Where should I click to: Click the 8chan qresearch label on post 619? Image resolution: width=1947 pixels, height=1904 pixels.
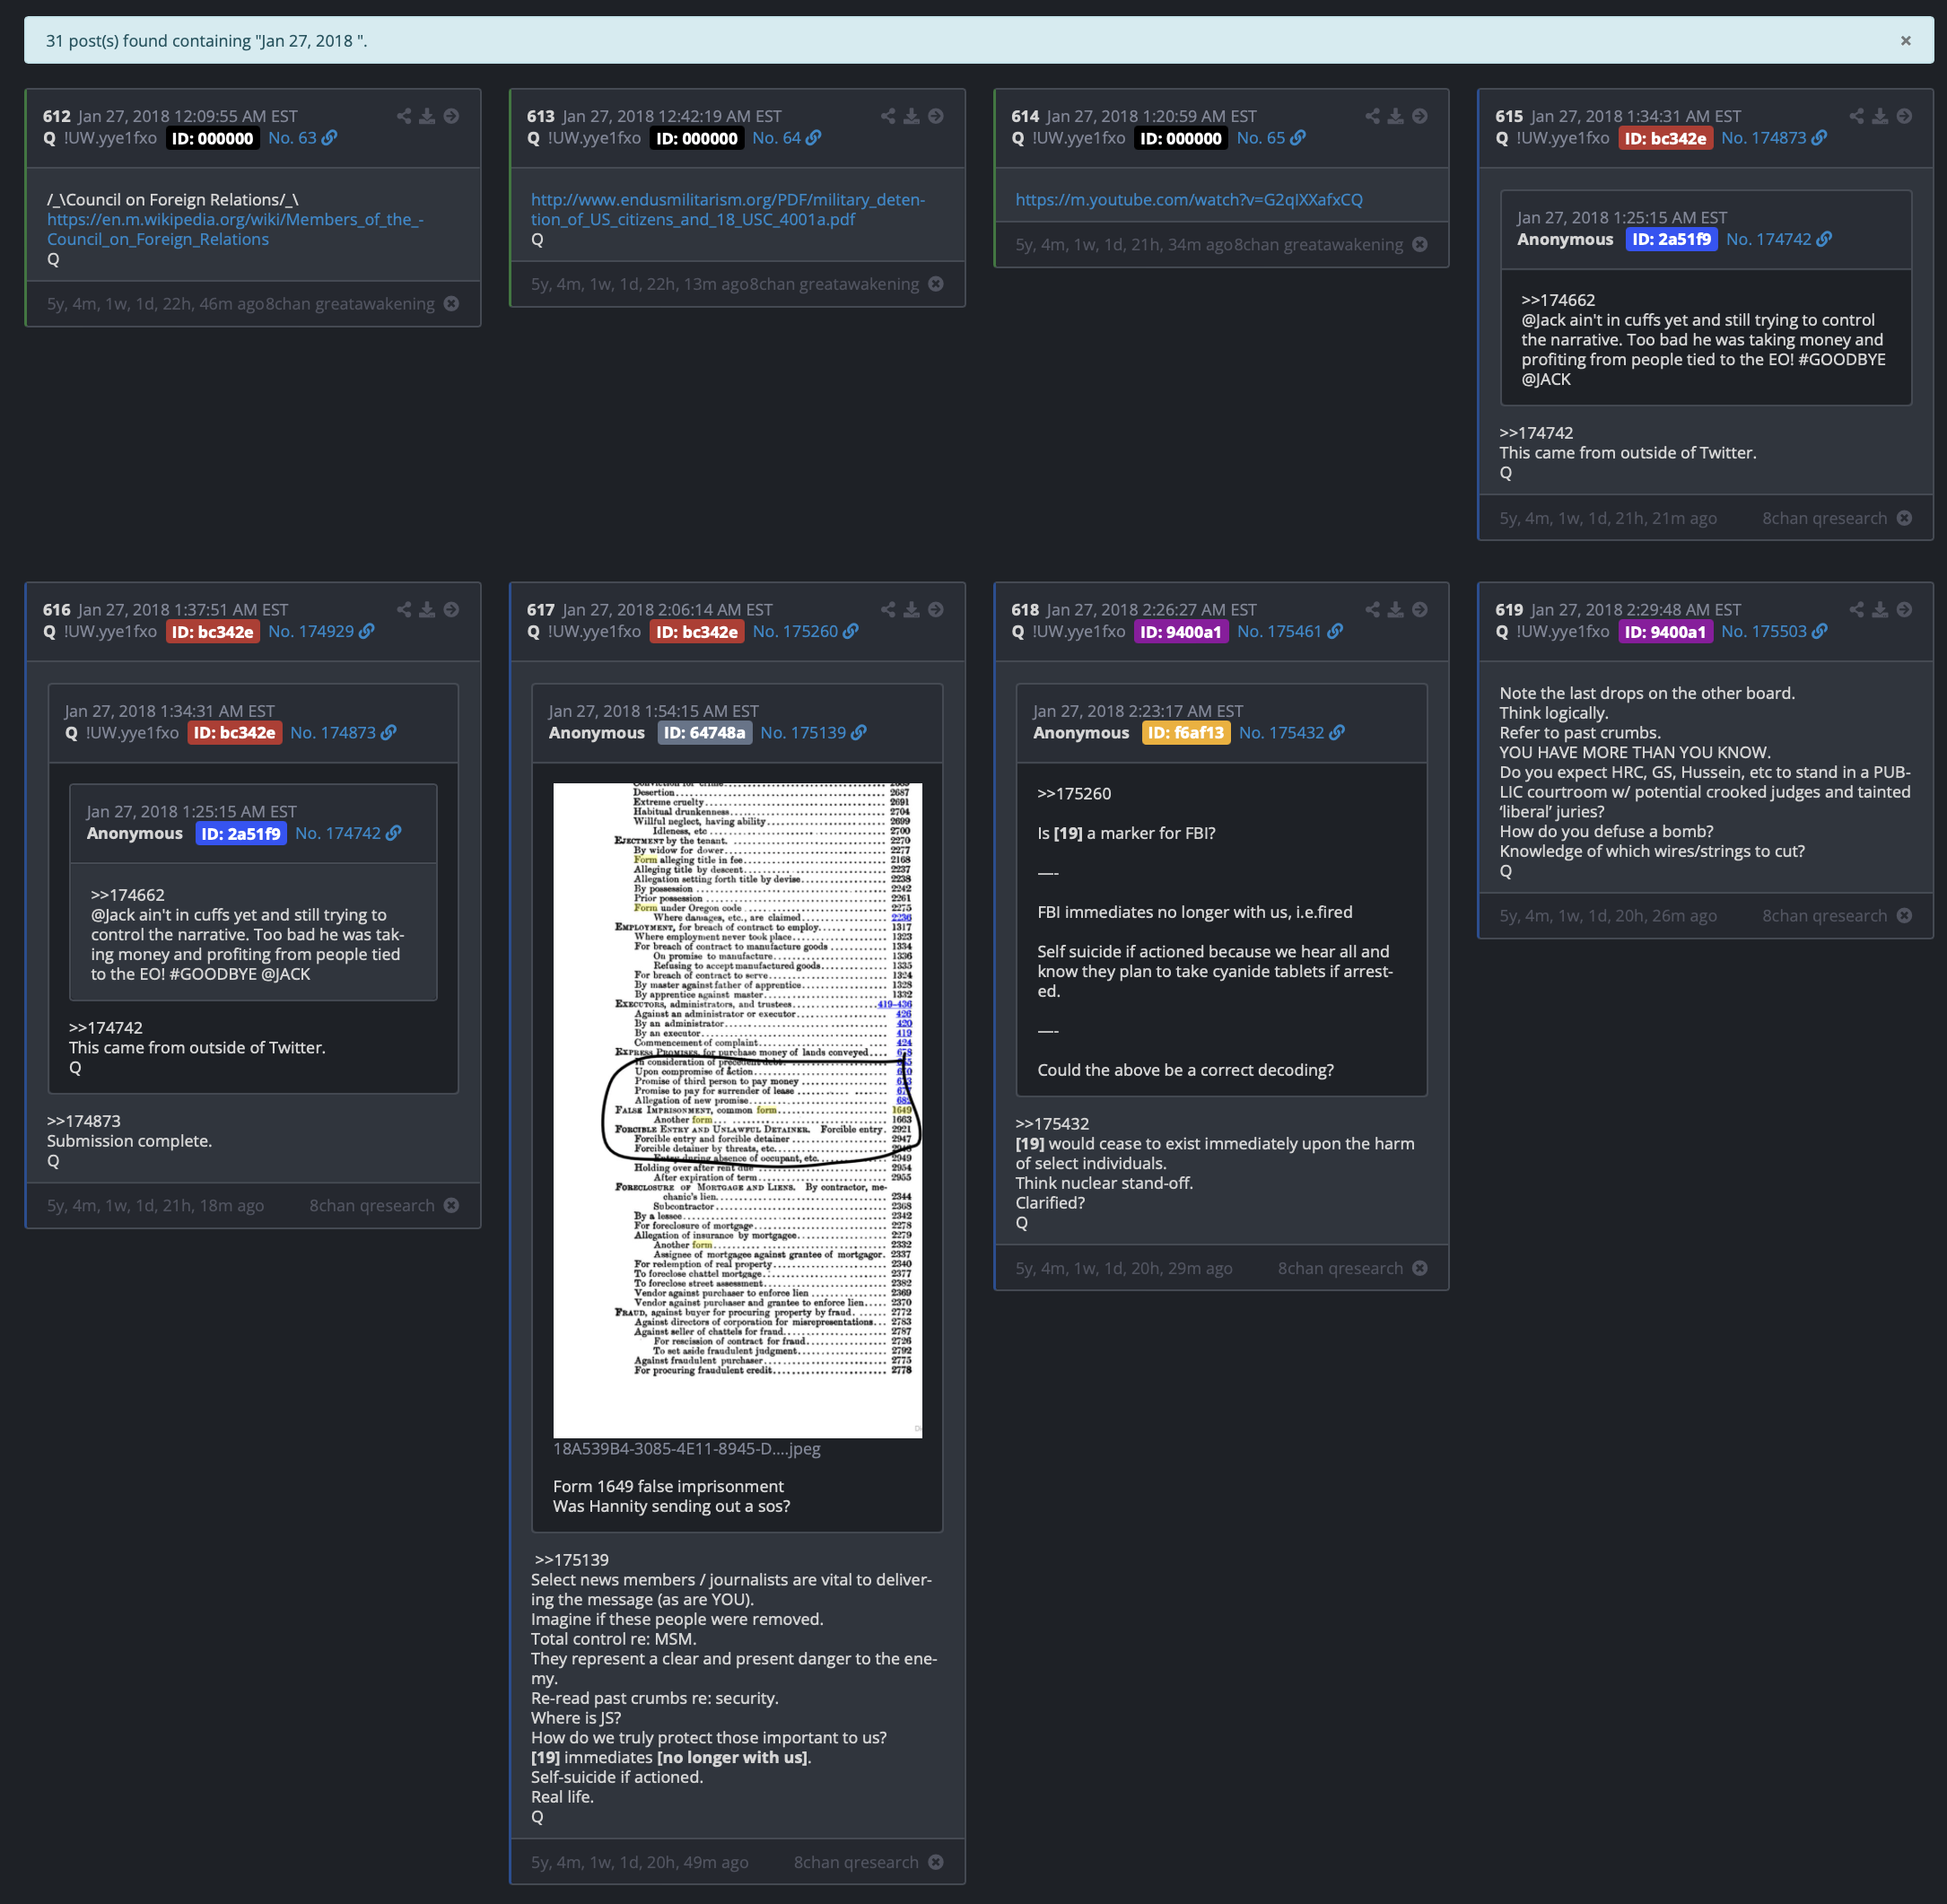[1824, 915]
